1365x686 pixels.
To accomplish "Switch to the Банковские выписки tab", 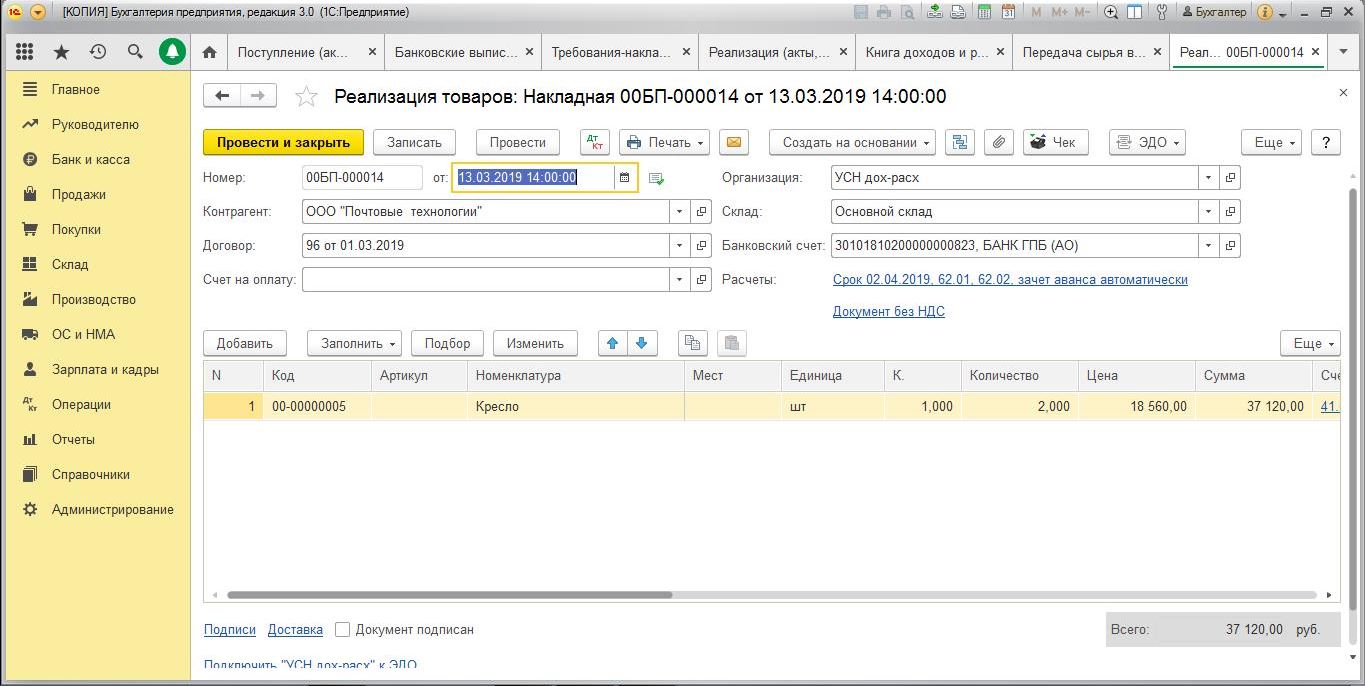I will 456,52.
